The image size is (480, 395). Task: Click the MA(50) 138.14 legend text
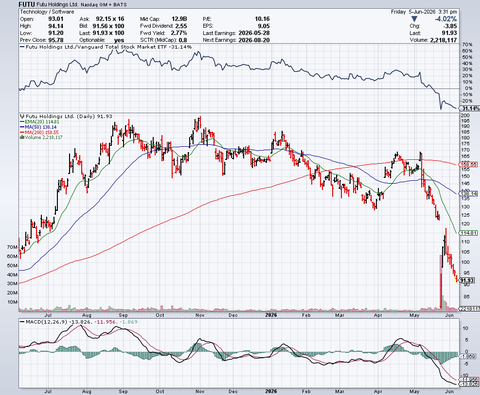point(41,127)
